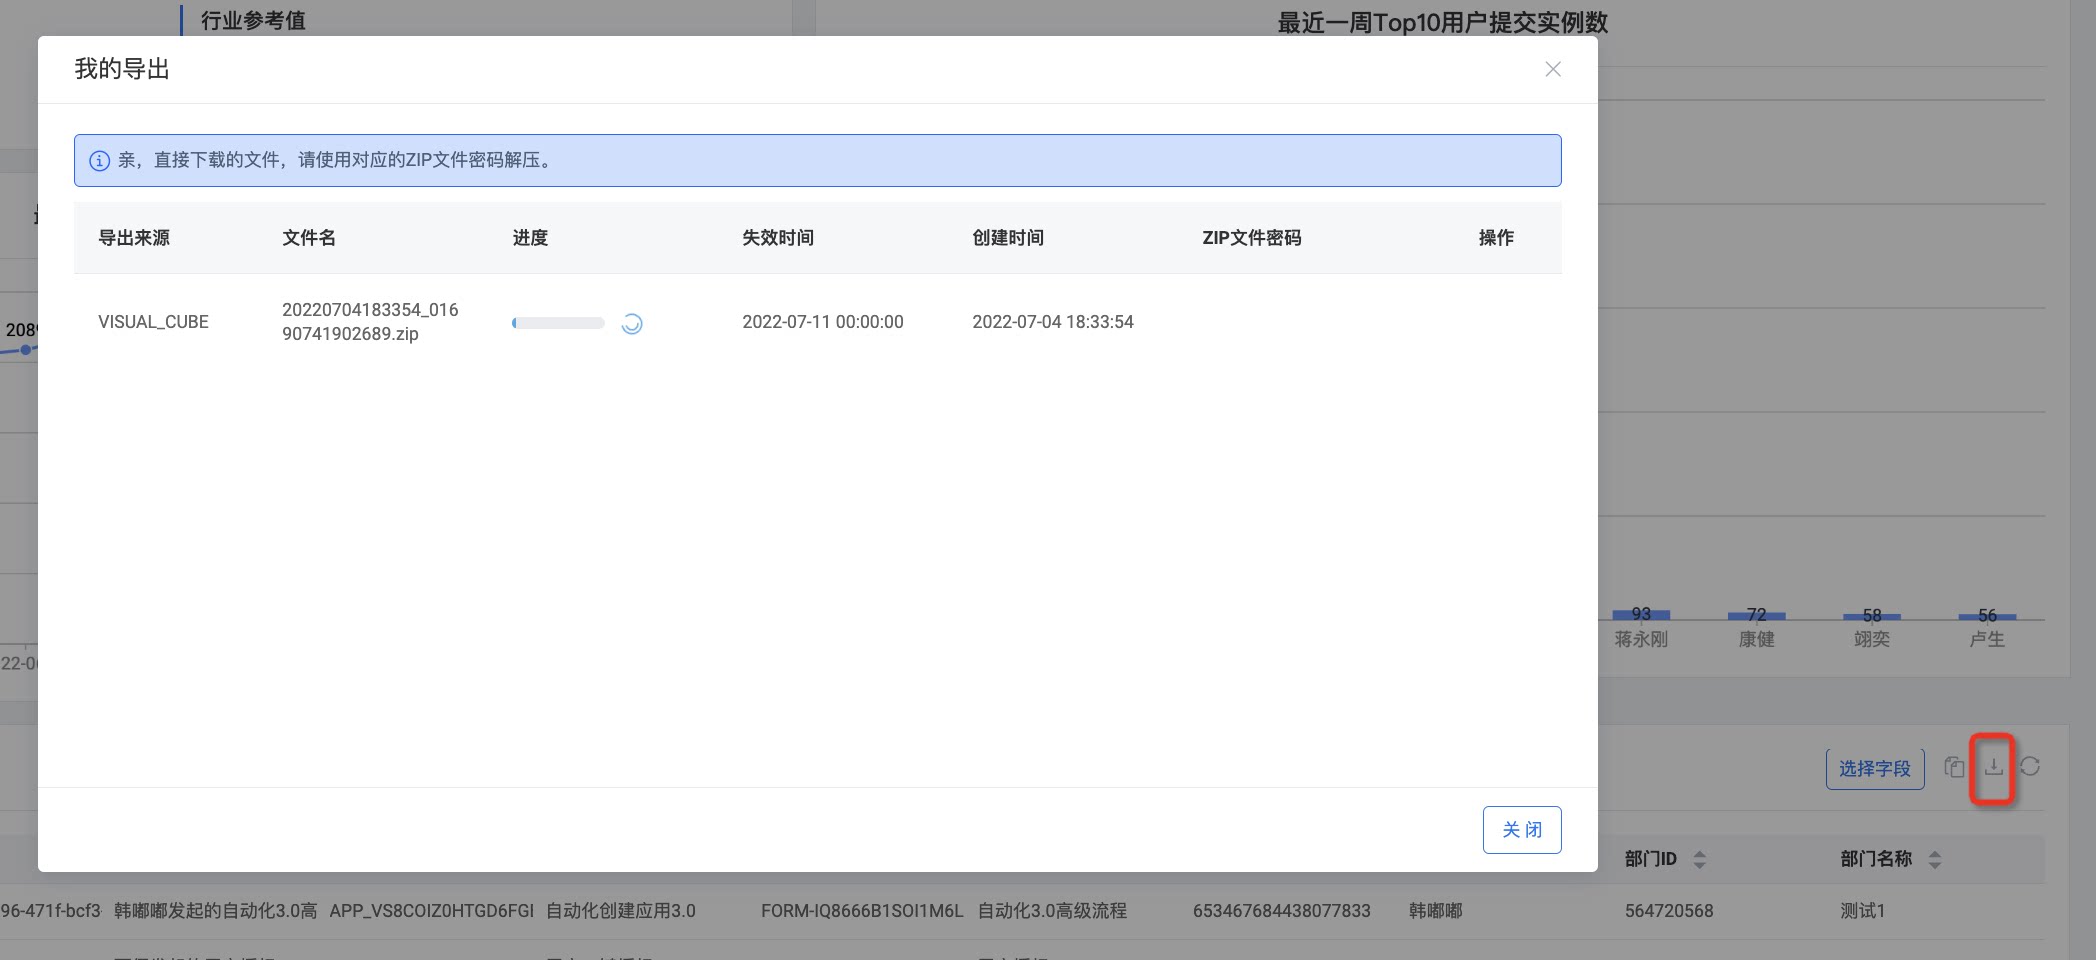The width and height of the screenshot is (2096, 960).
Task: Click the 测试1 department name cell
Action: tap(1862, 911)
